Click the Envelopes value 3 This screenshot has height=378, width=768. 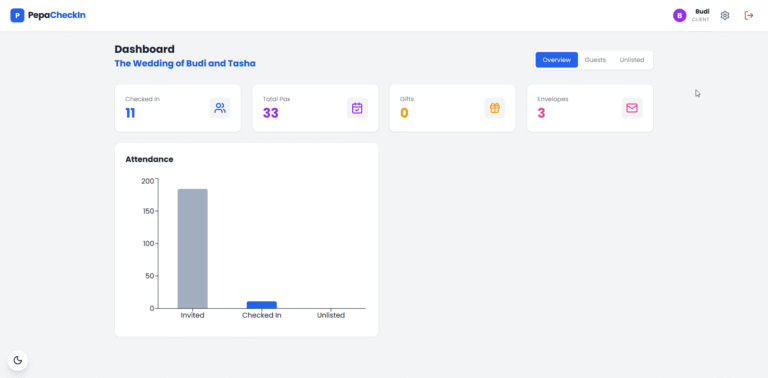point(541,113)
